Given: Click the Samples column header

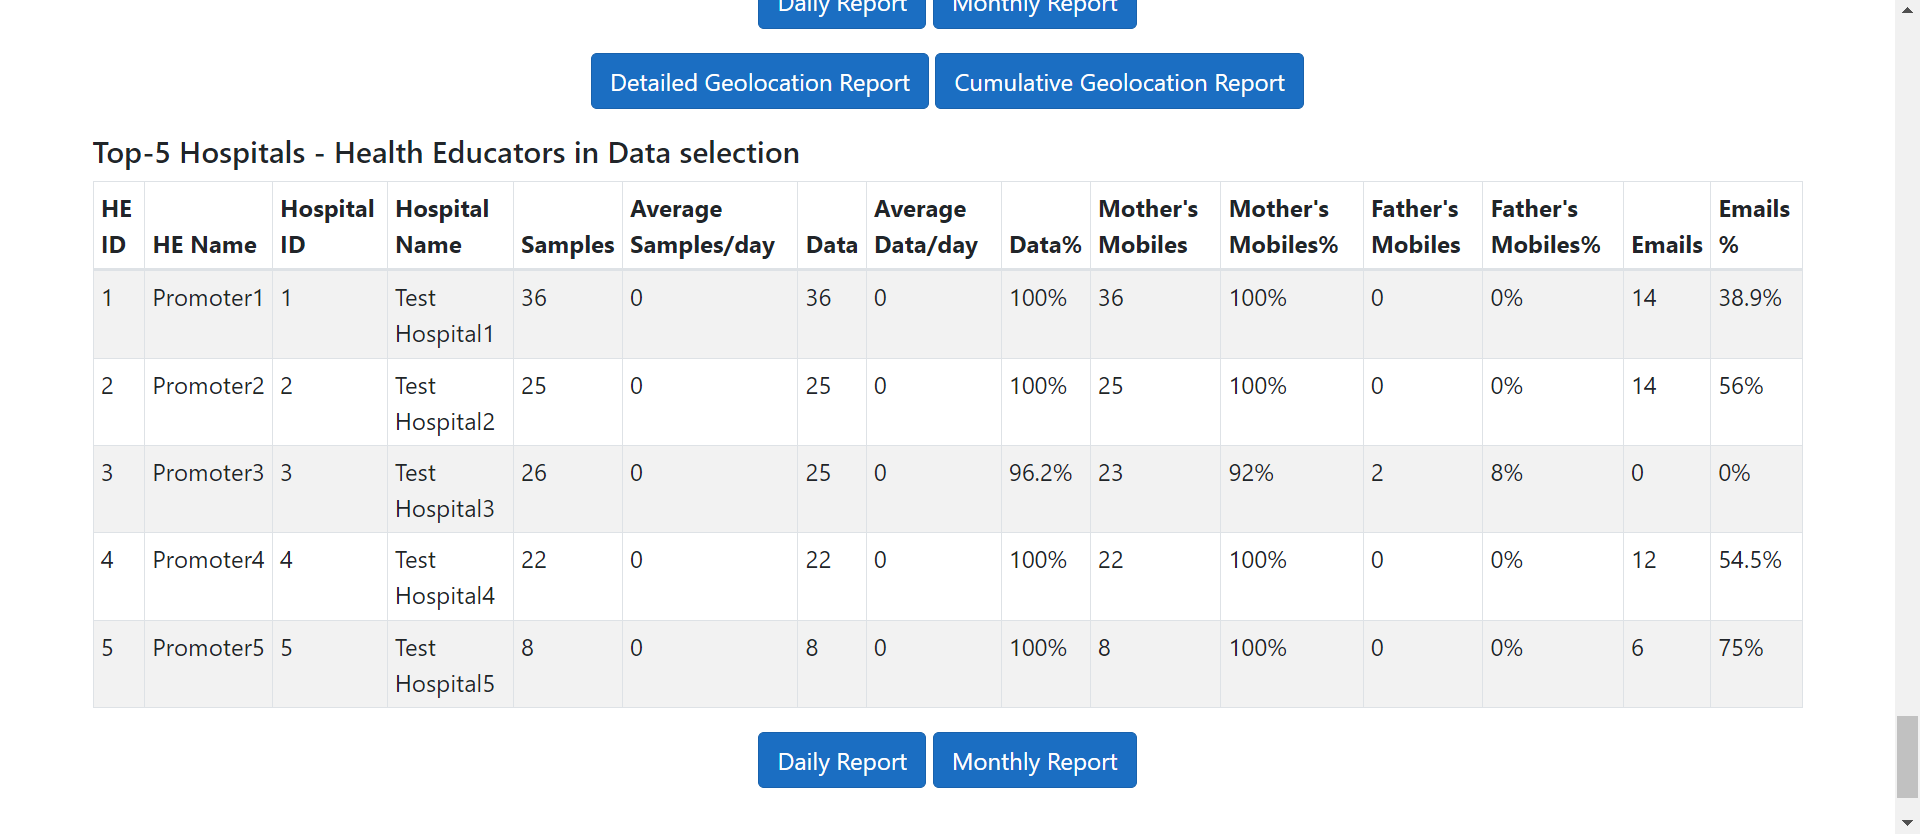Looking at the screenshot, I should [567, 245].
